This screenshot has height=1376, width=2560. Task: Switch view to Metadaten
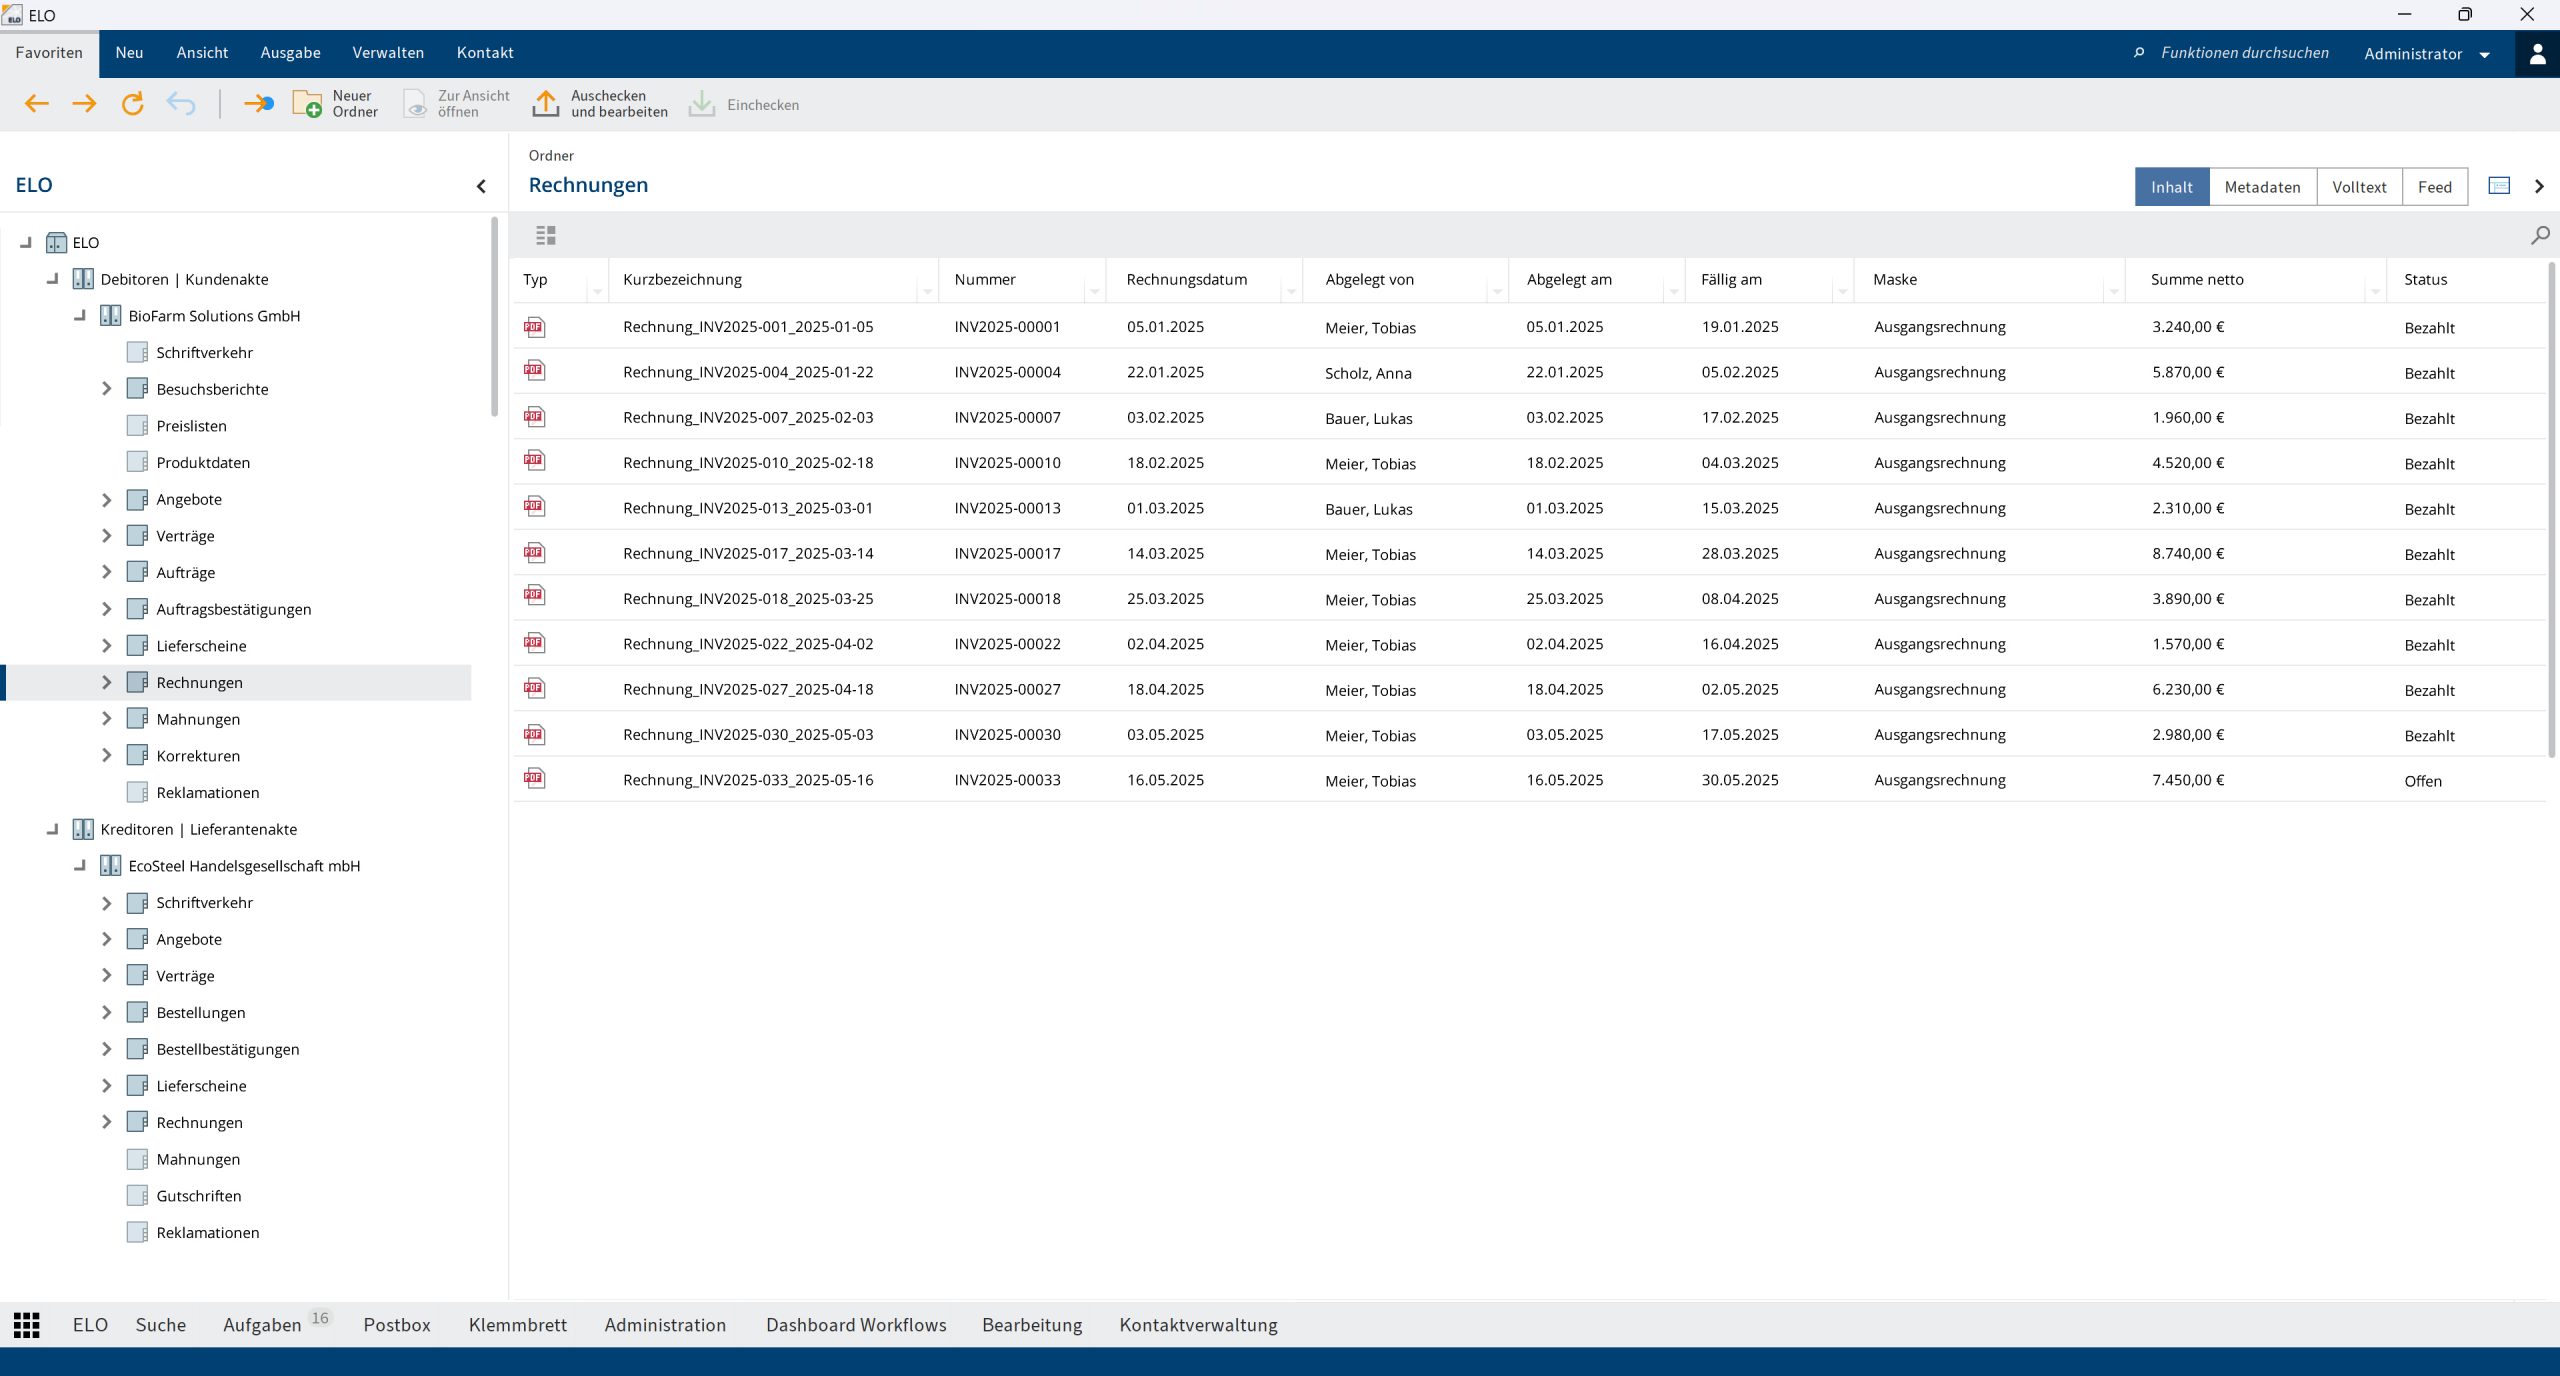pos(2262,187)
